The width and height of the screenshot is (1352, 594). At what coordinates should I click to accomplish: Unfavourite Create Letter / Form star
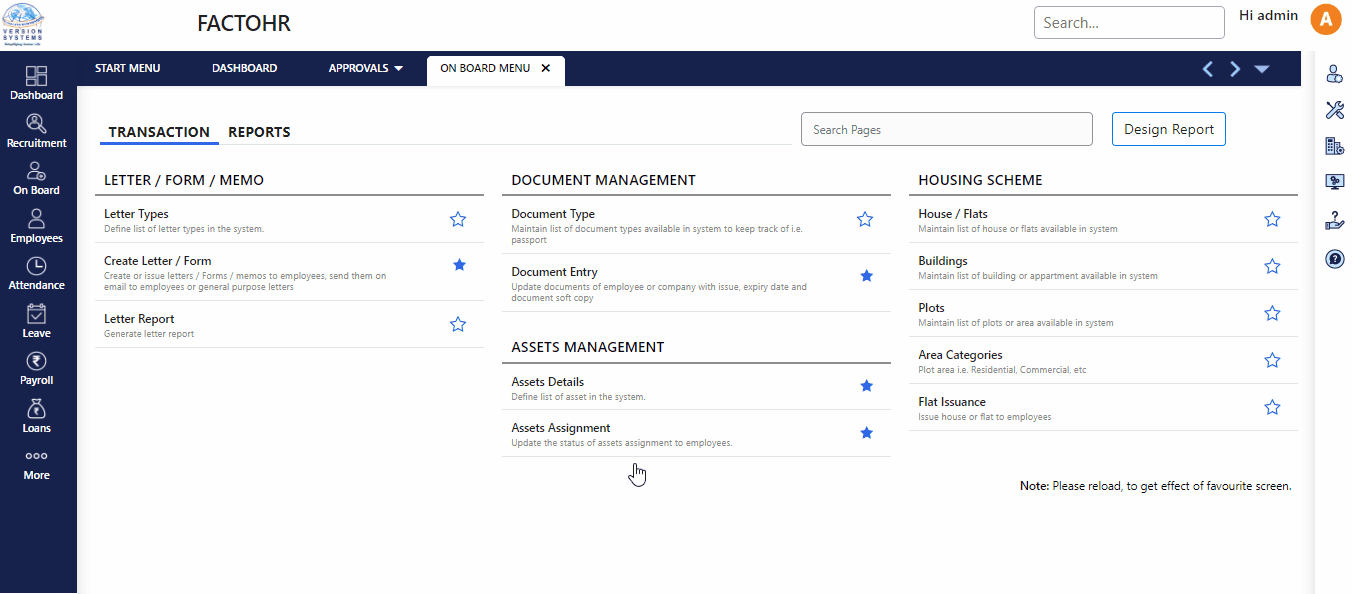click(x=459, y=265)
